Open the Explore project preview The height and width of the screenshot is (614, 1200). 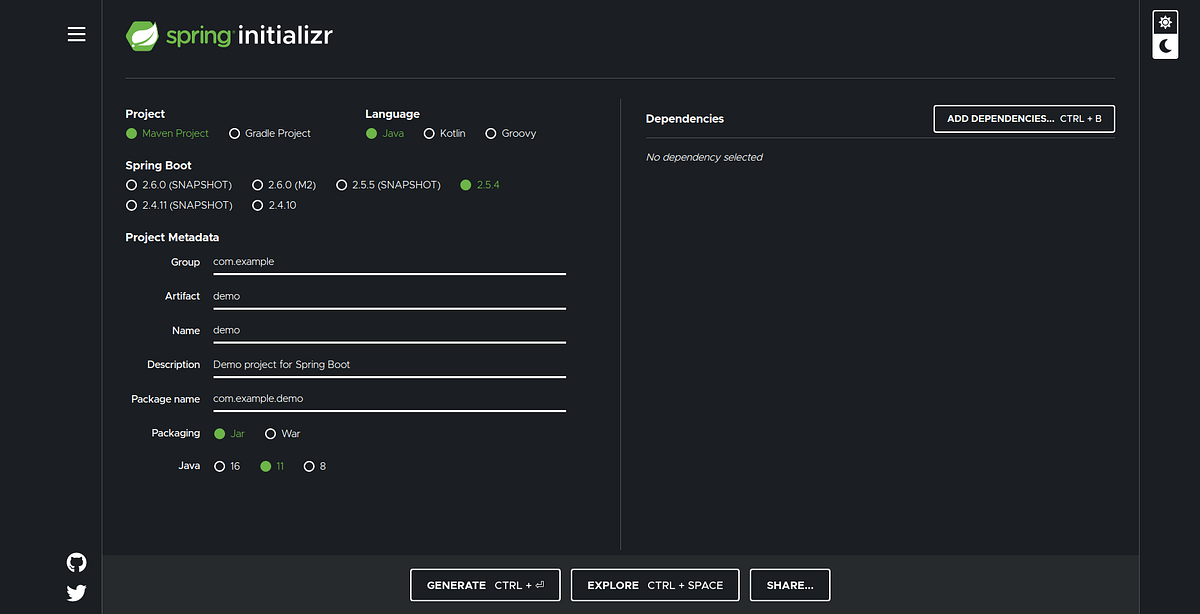(655, 585)
